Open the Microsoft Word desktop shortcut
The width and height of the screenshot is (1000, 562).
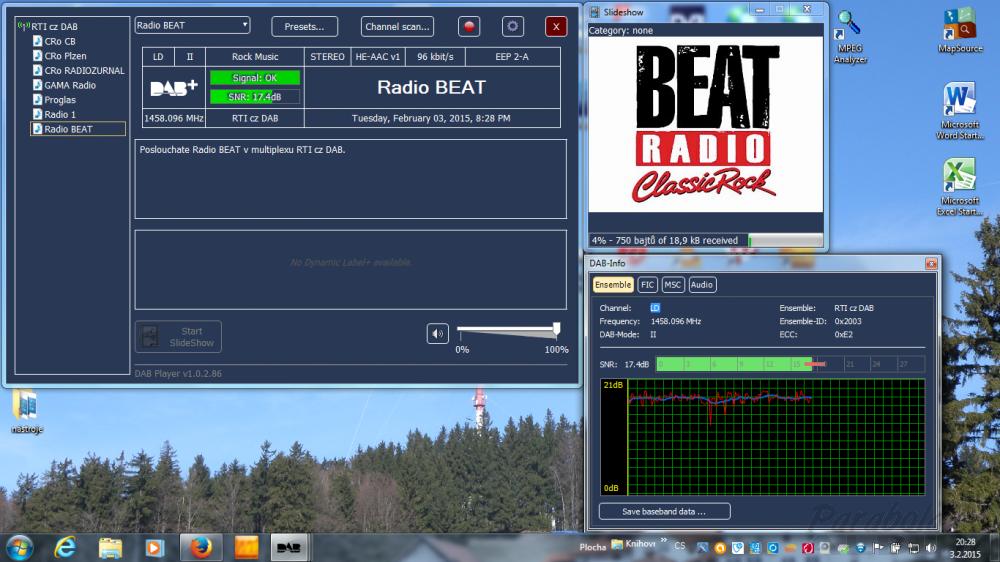(x=960, y=111)
